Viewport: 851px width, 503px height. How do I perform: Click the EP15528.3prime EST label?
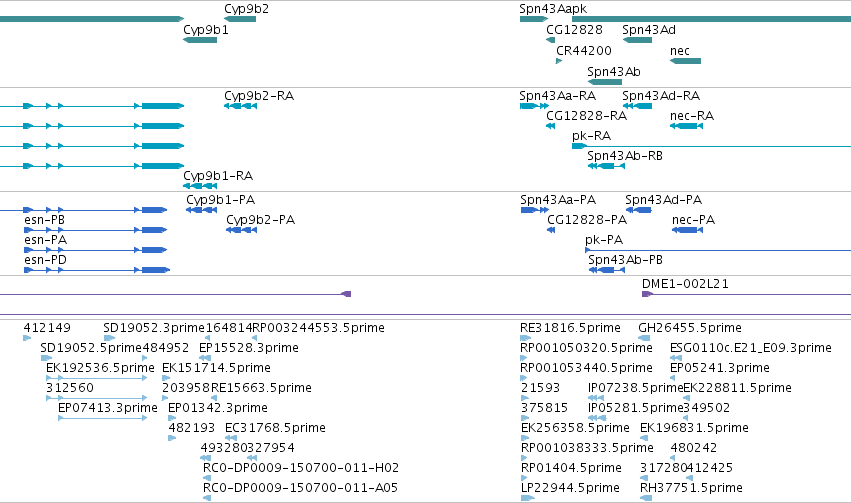coord(249,348)
